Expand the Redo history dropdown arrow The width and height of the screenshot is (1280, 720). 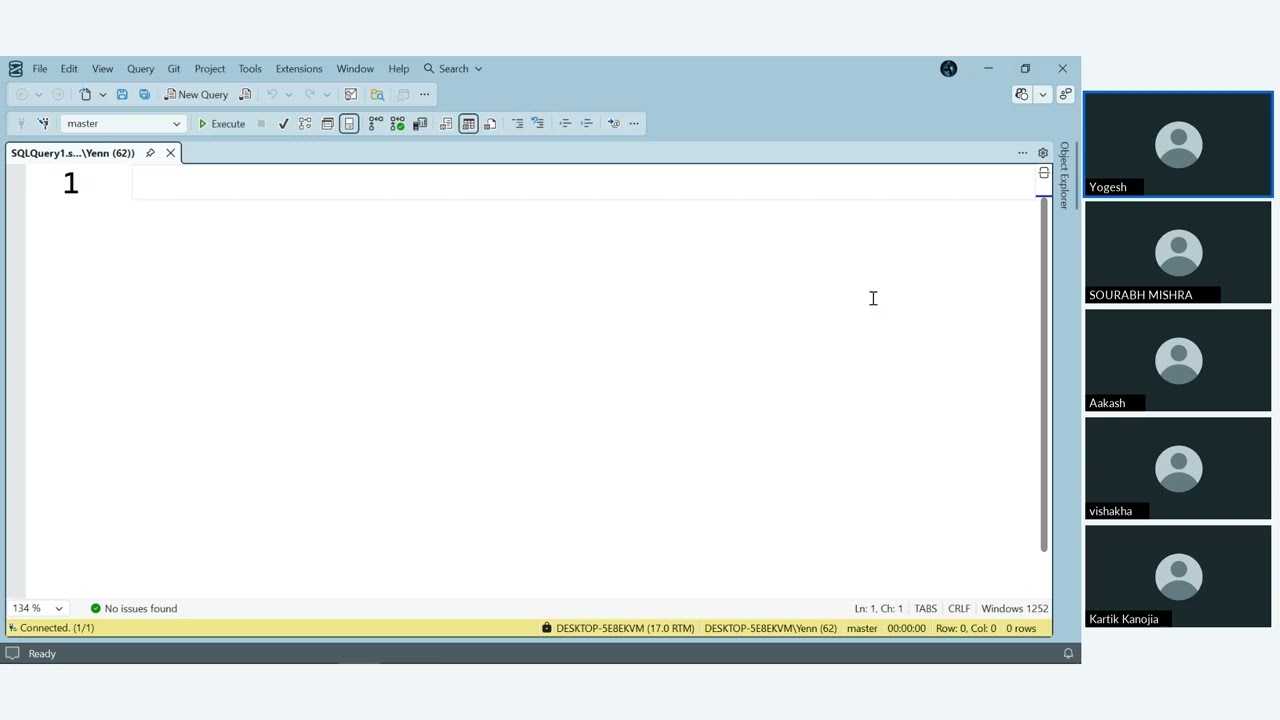click(x=326, y=94)
